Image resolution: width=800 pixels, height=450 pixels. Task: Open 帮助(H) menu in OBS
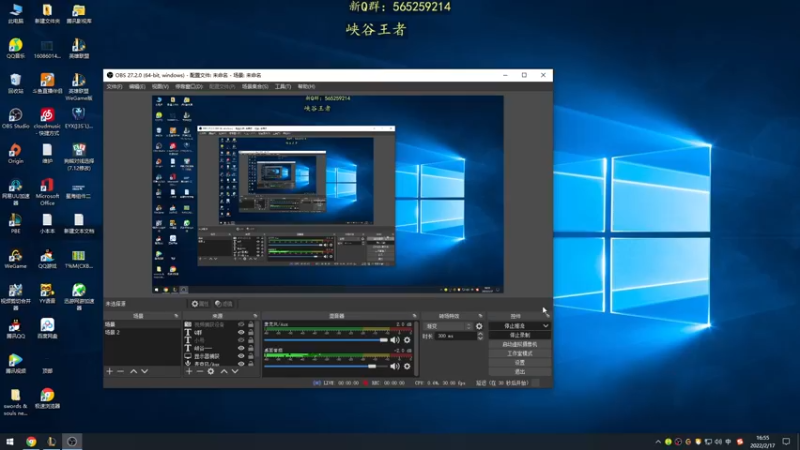[306, 87]
